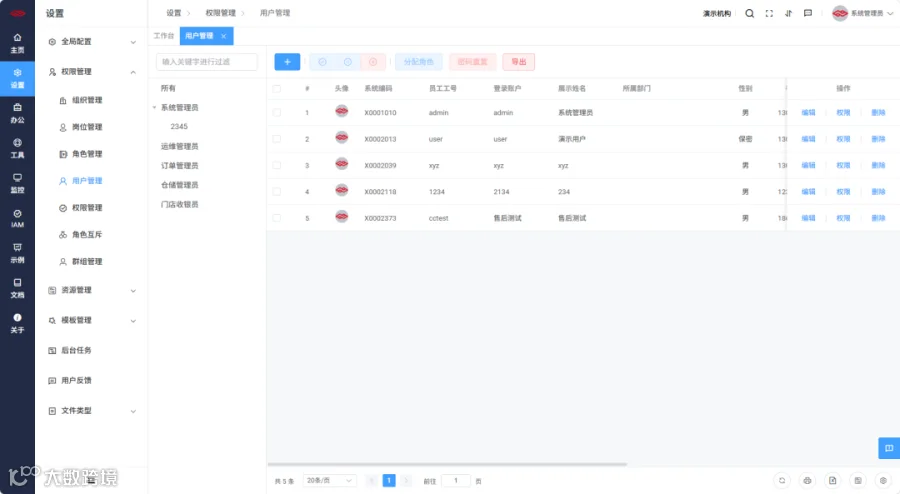Open 角色互斥 menu item
Image resolution: width=900 pixels, height=494 pixels.
click(x=87, y=235)
